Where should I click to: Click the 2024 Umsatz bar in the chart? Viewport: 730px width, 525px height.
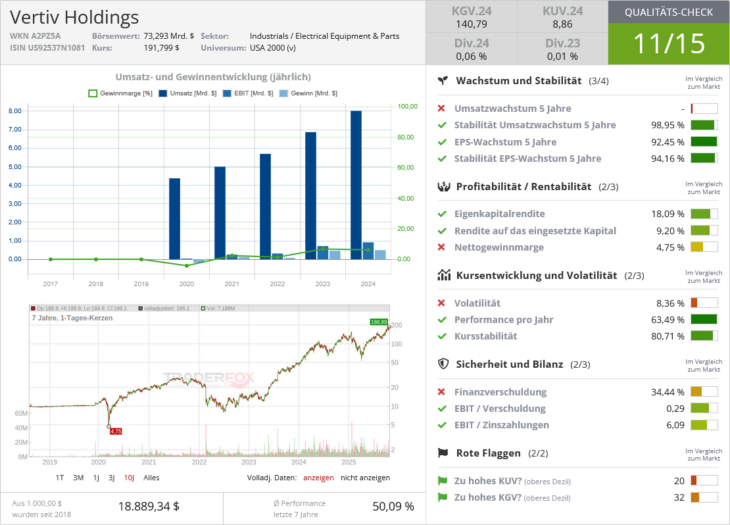tap(356, 185)
